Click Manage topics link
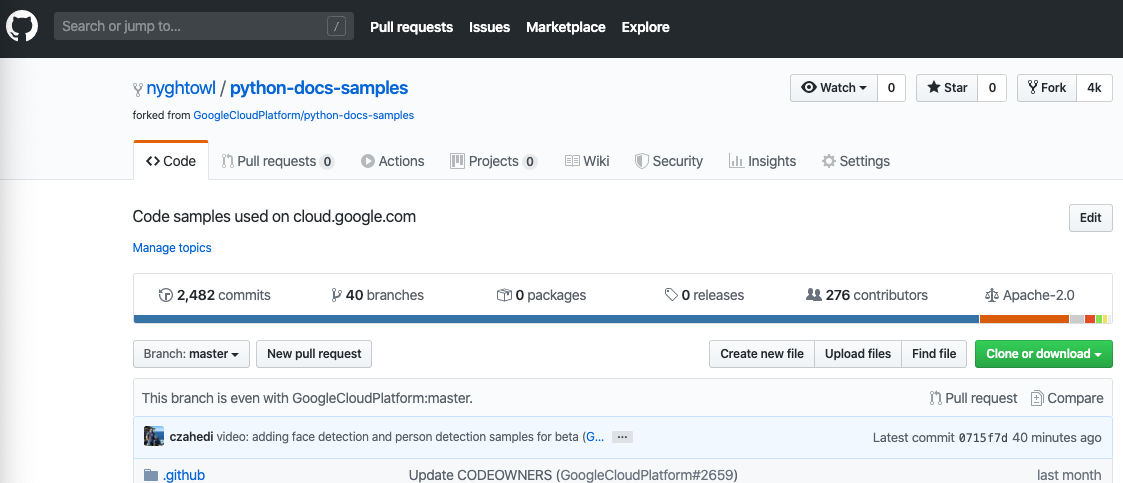The height and width of the screenshot is (483, 1123). click(x=172, y=248)
